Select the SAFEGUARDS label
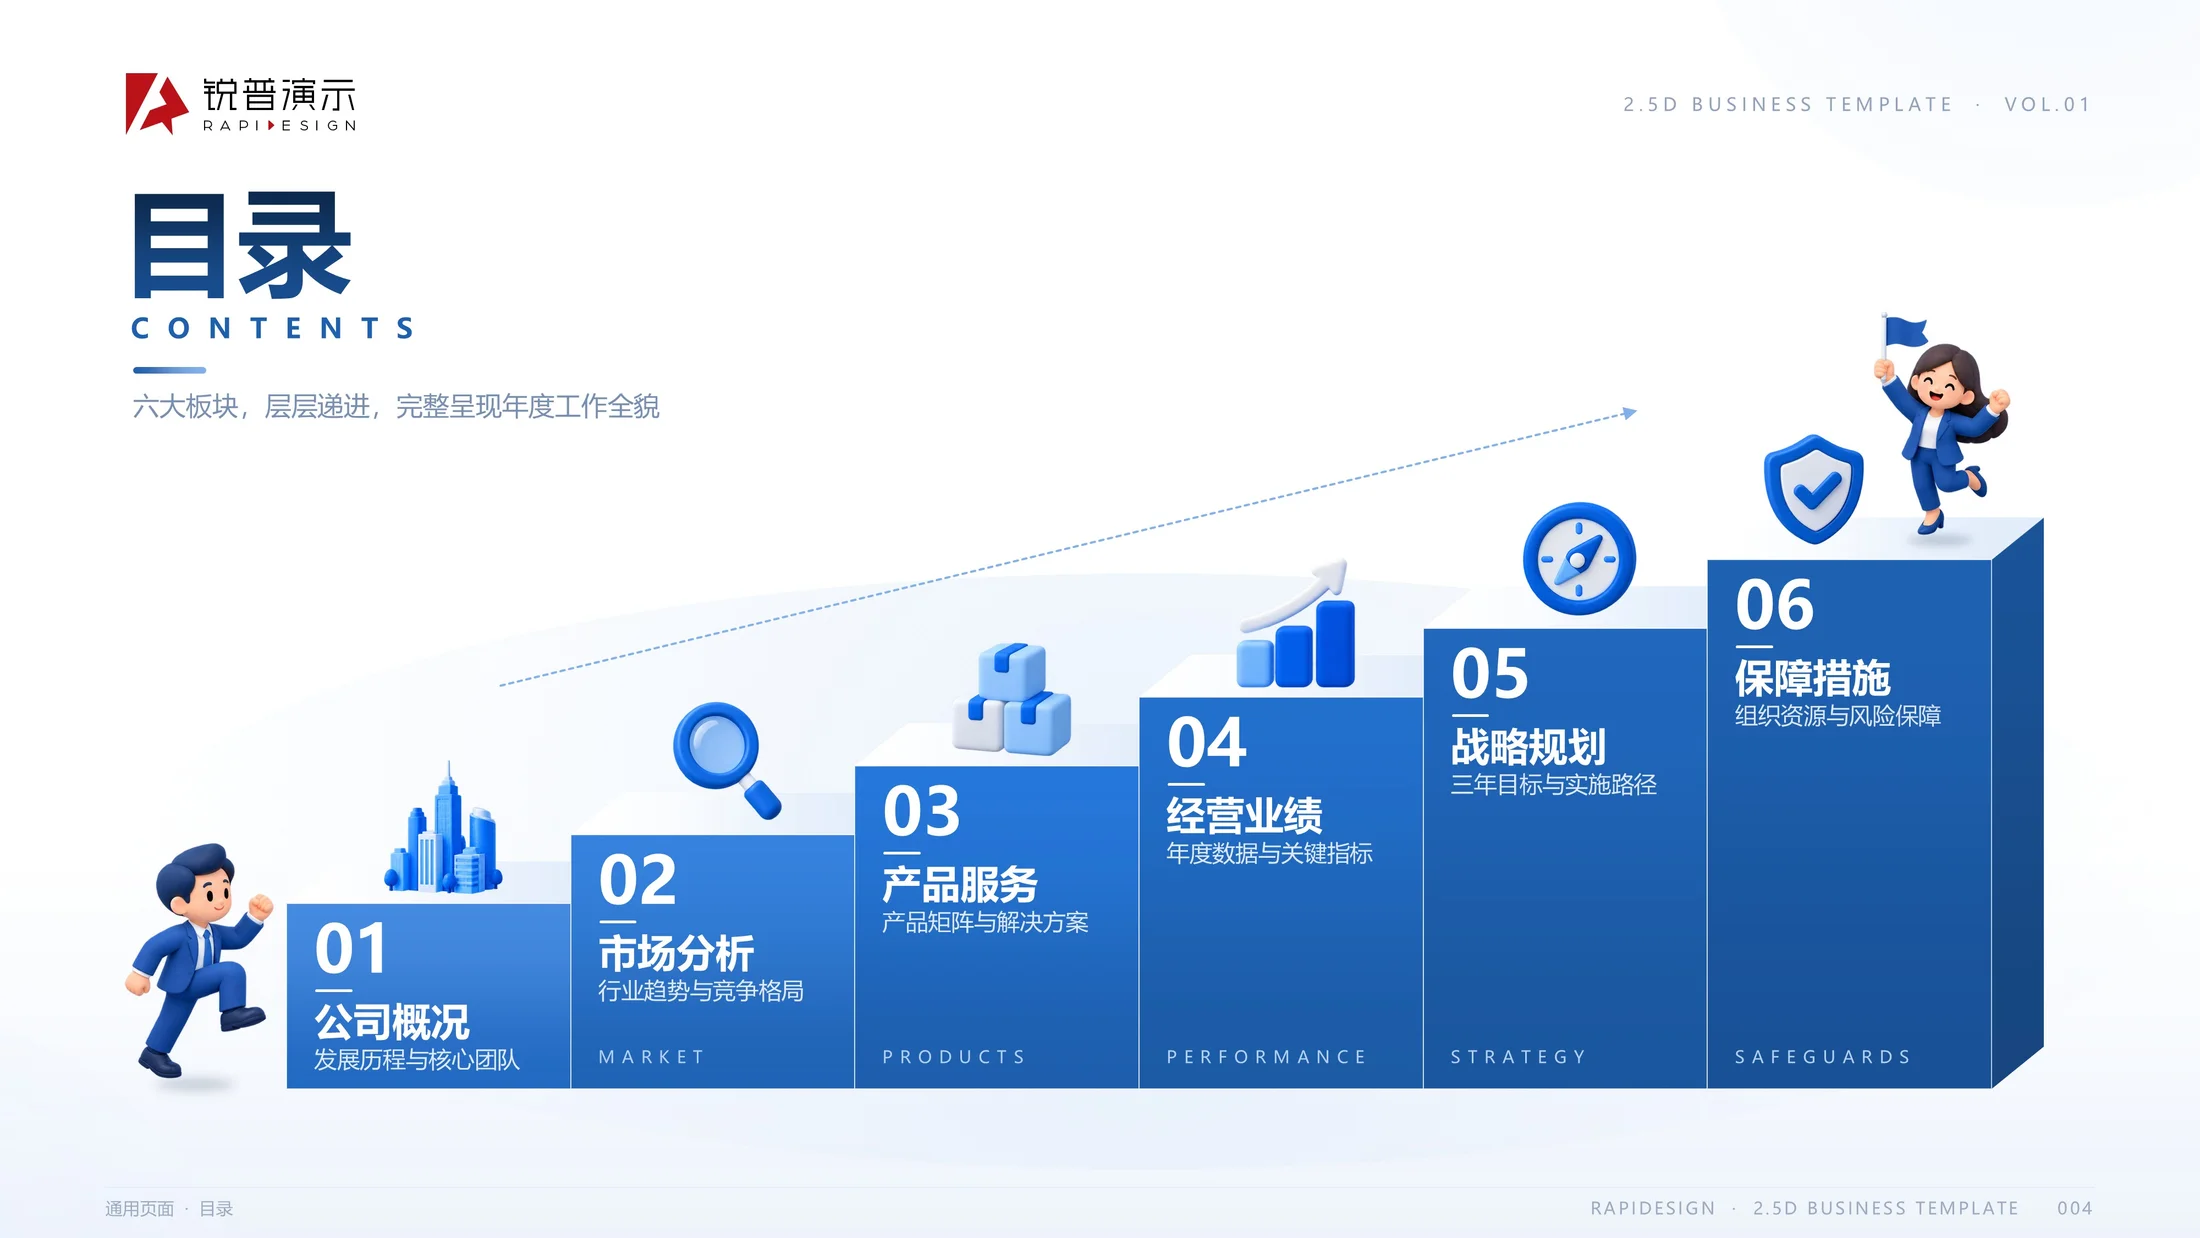The height and width of the screenshot is (1238, 2200). 1823,1057
